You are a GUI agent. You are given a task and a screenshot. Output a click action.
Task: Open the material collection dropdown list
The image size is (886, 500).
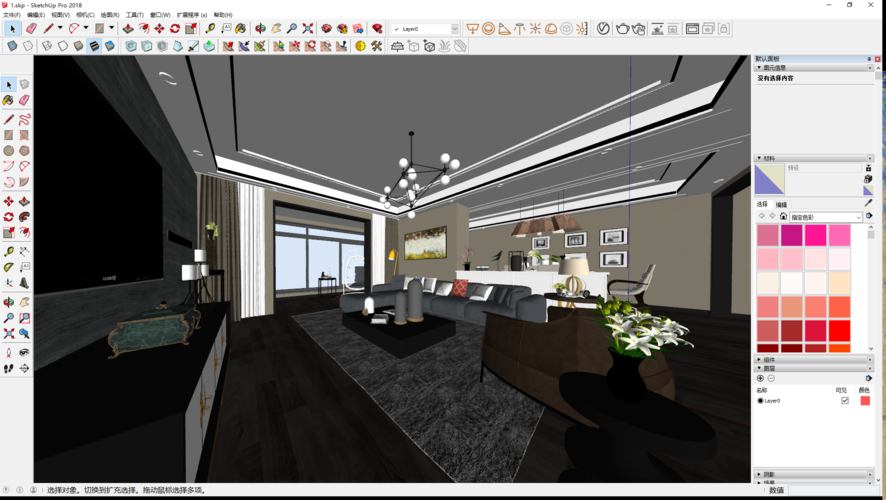826,217
